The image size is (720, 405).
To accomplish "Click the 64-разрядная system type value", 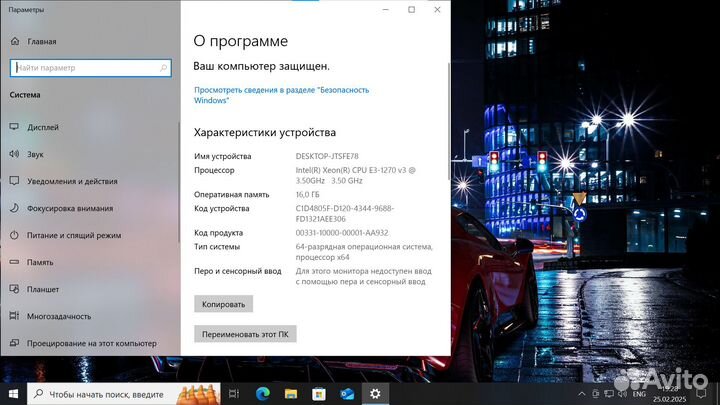I will point(364,252).
